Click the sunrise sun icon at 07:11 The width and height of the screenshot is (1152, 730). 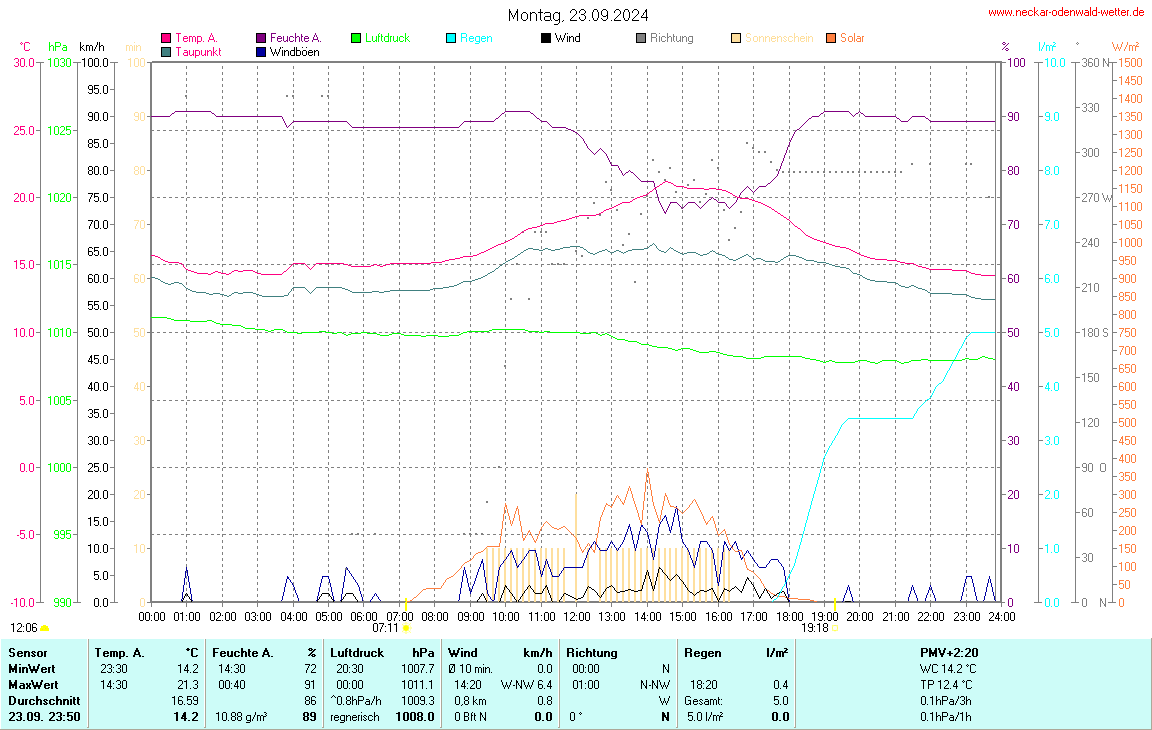point(407,628)
